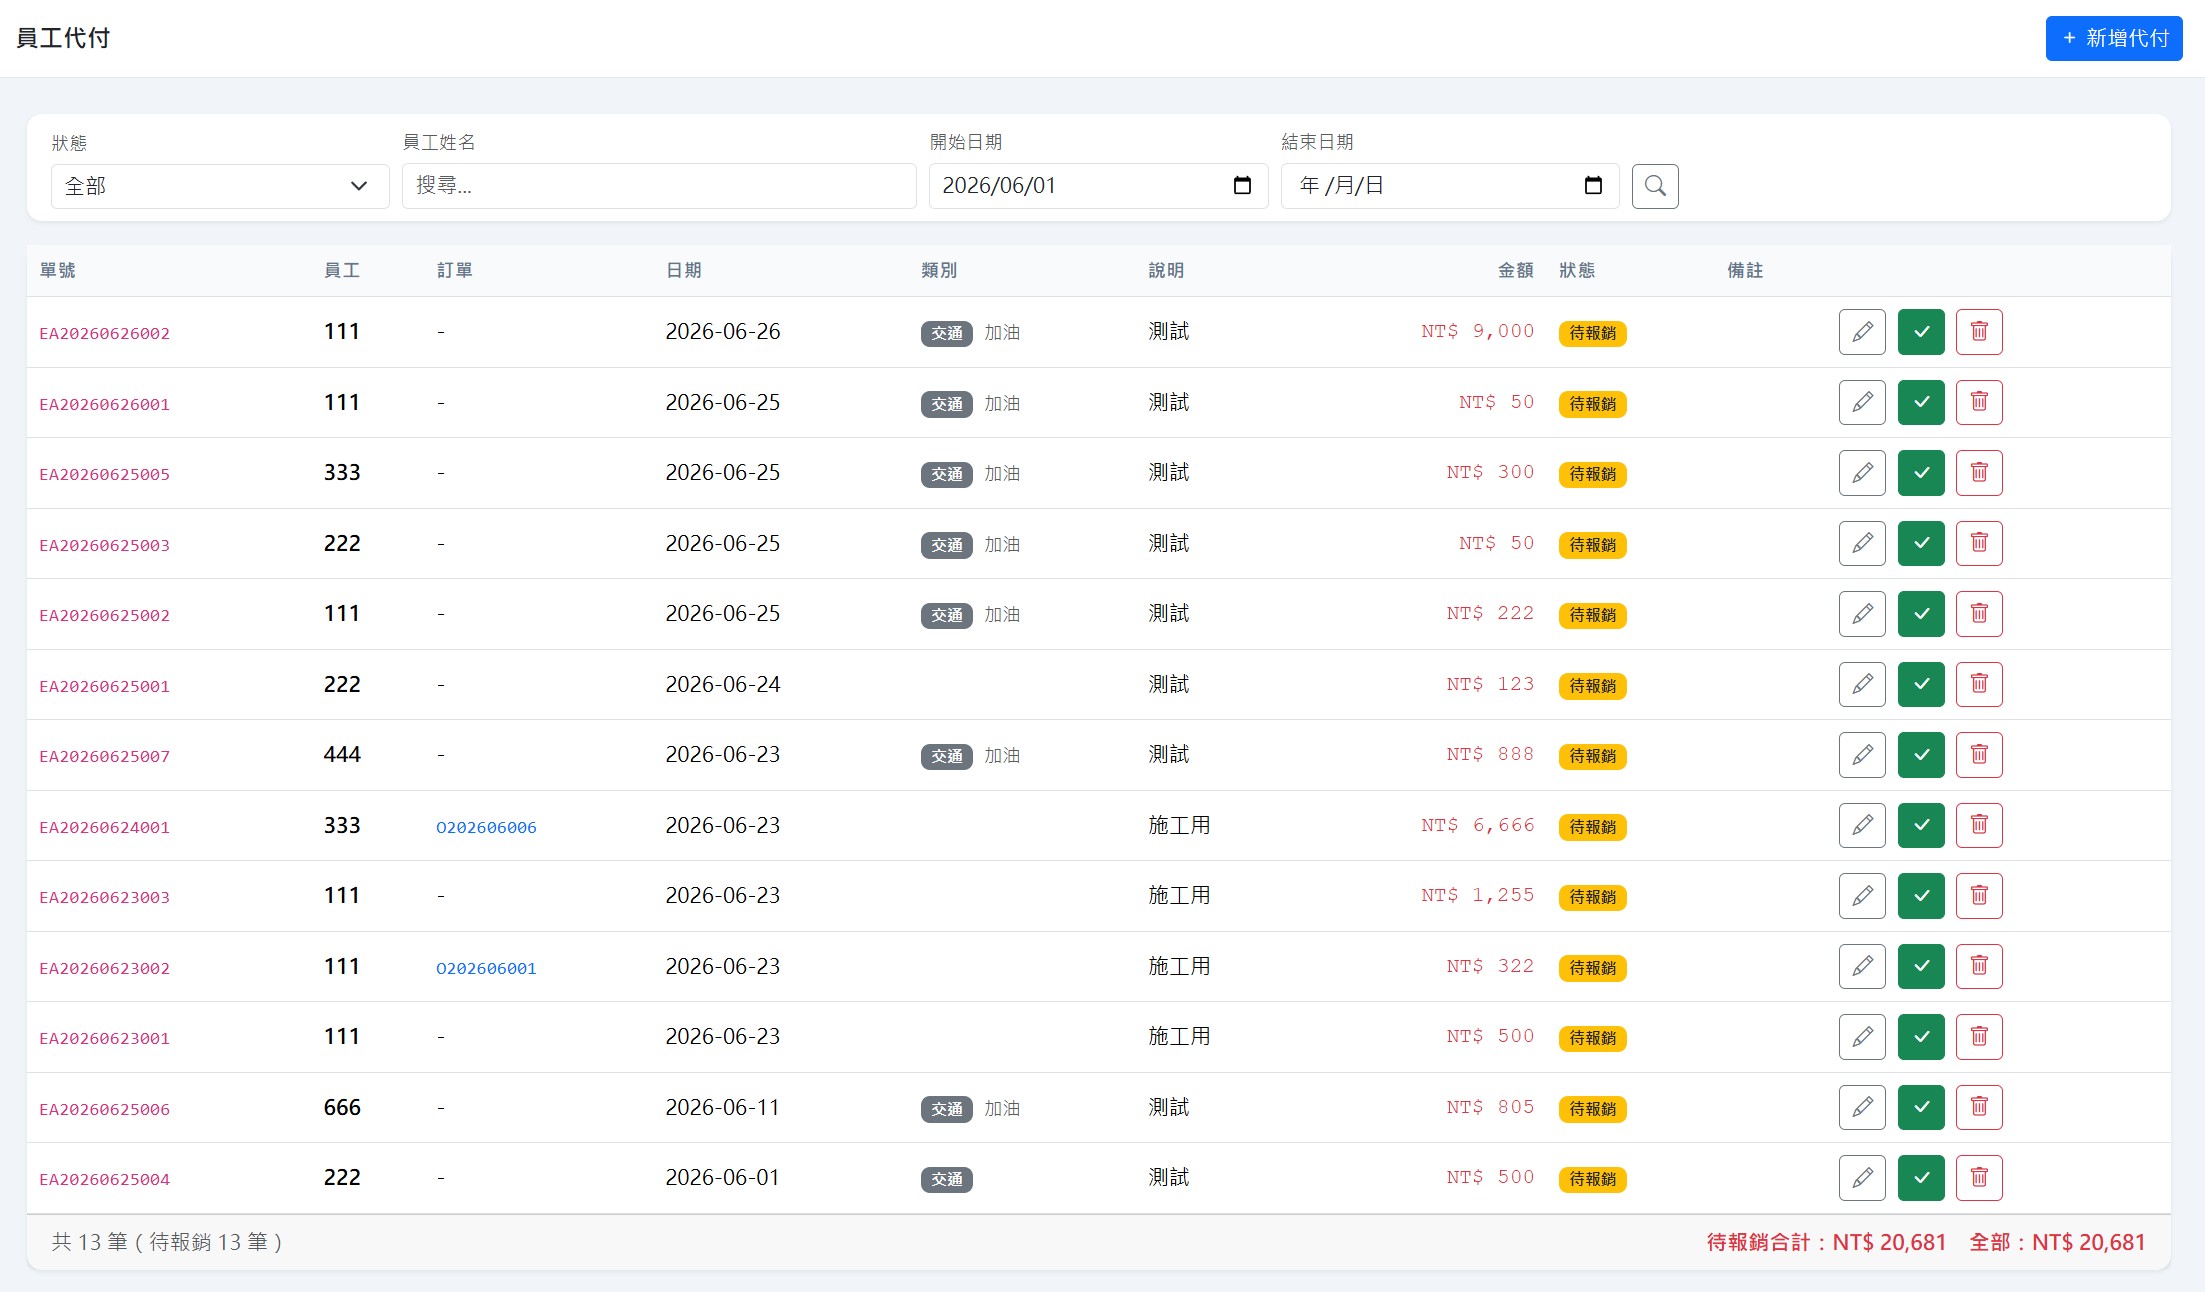Edit record EA20260624001
The height and width of the screenshot is (1292, 2205).
pos(1862,825)
